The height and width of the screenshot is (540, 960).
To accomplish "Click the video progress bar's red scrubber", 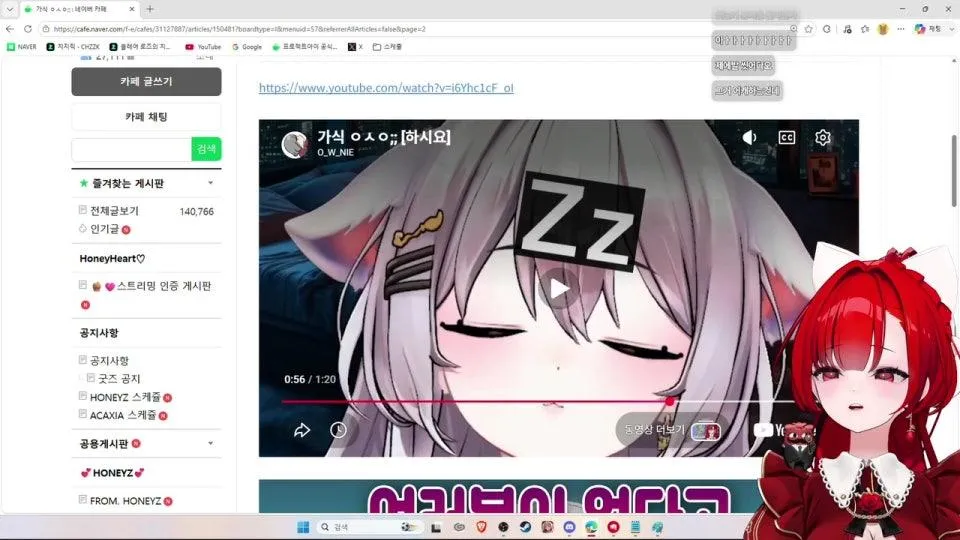I will click(x=670, y=402).
